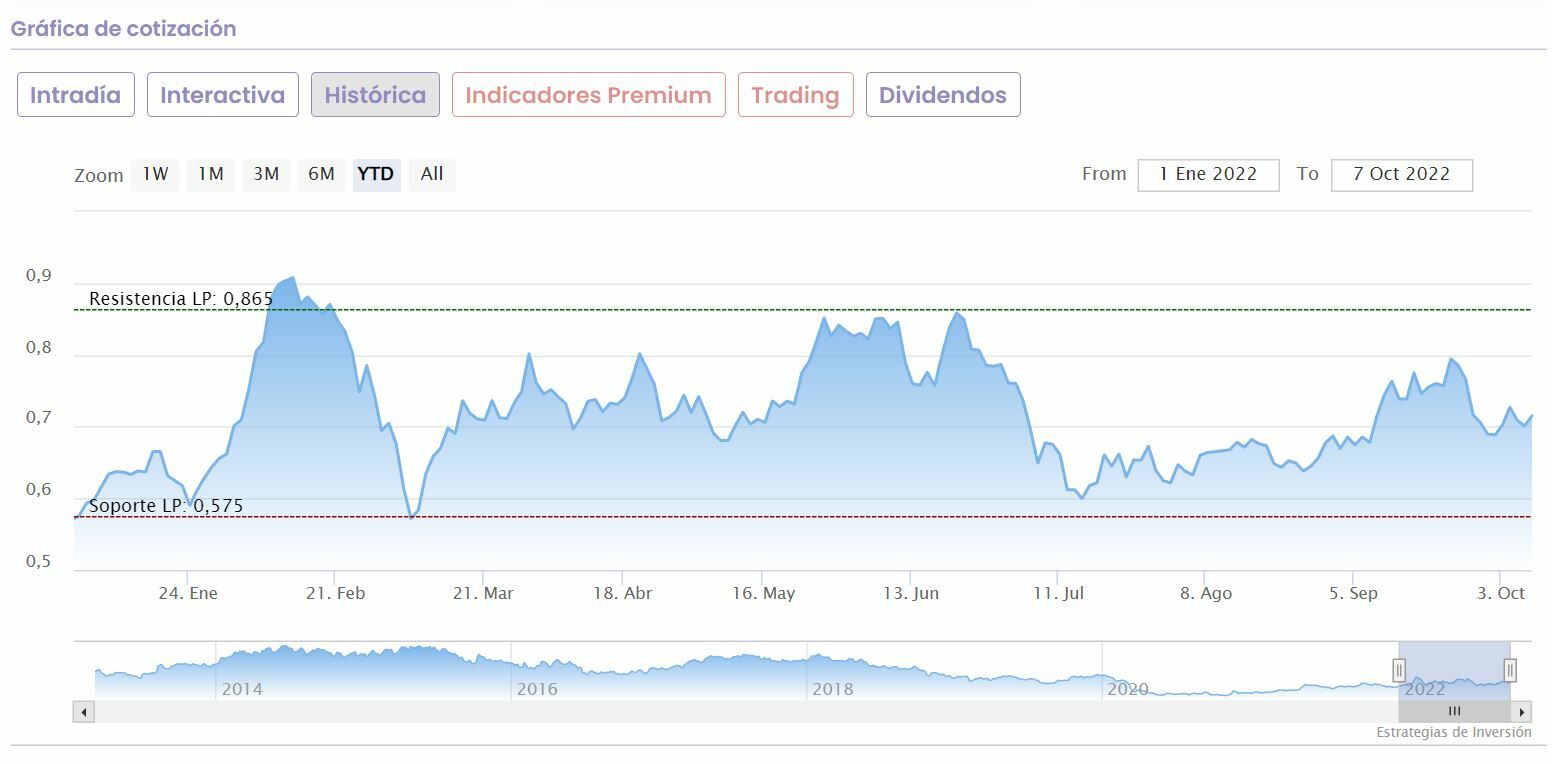The image size is (1552, 764).
Task: Show the Dividendos tab
Action: pyautogui.click(x=942, y=95)
